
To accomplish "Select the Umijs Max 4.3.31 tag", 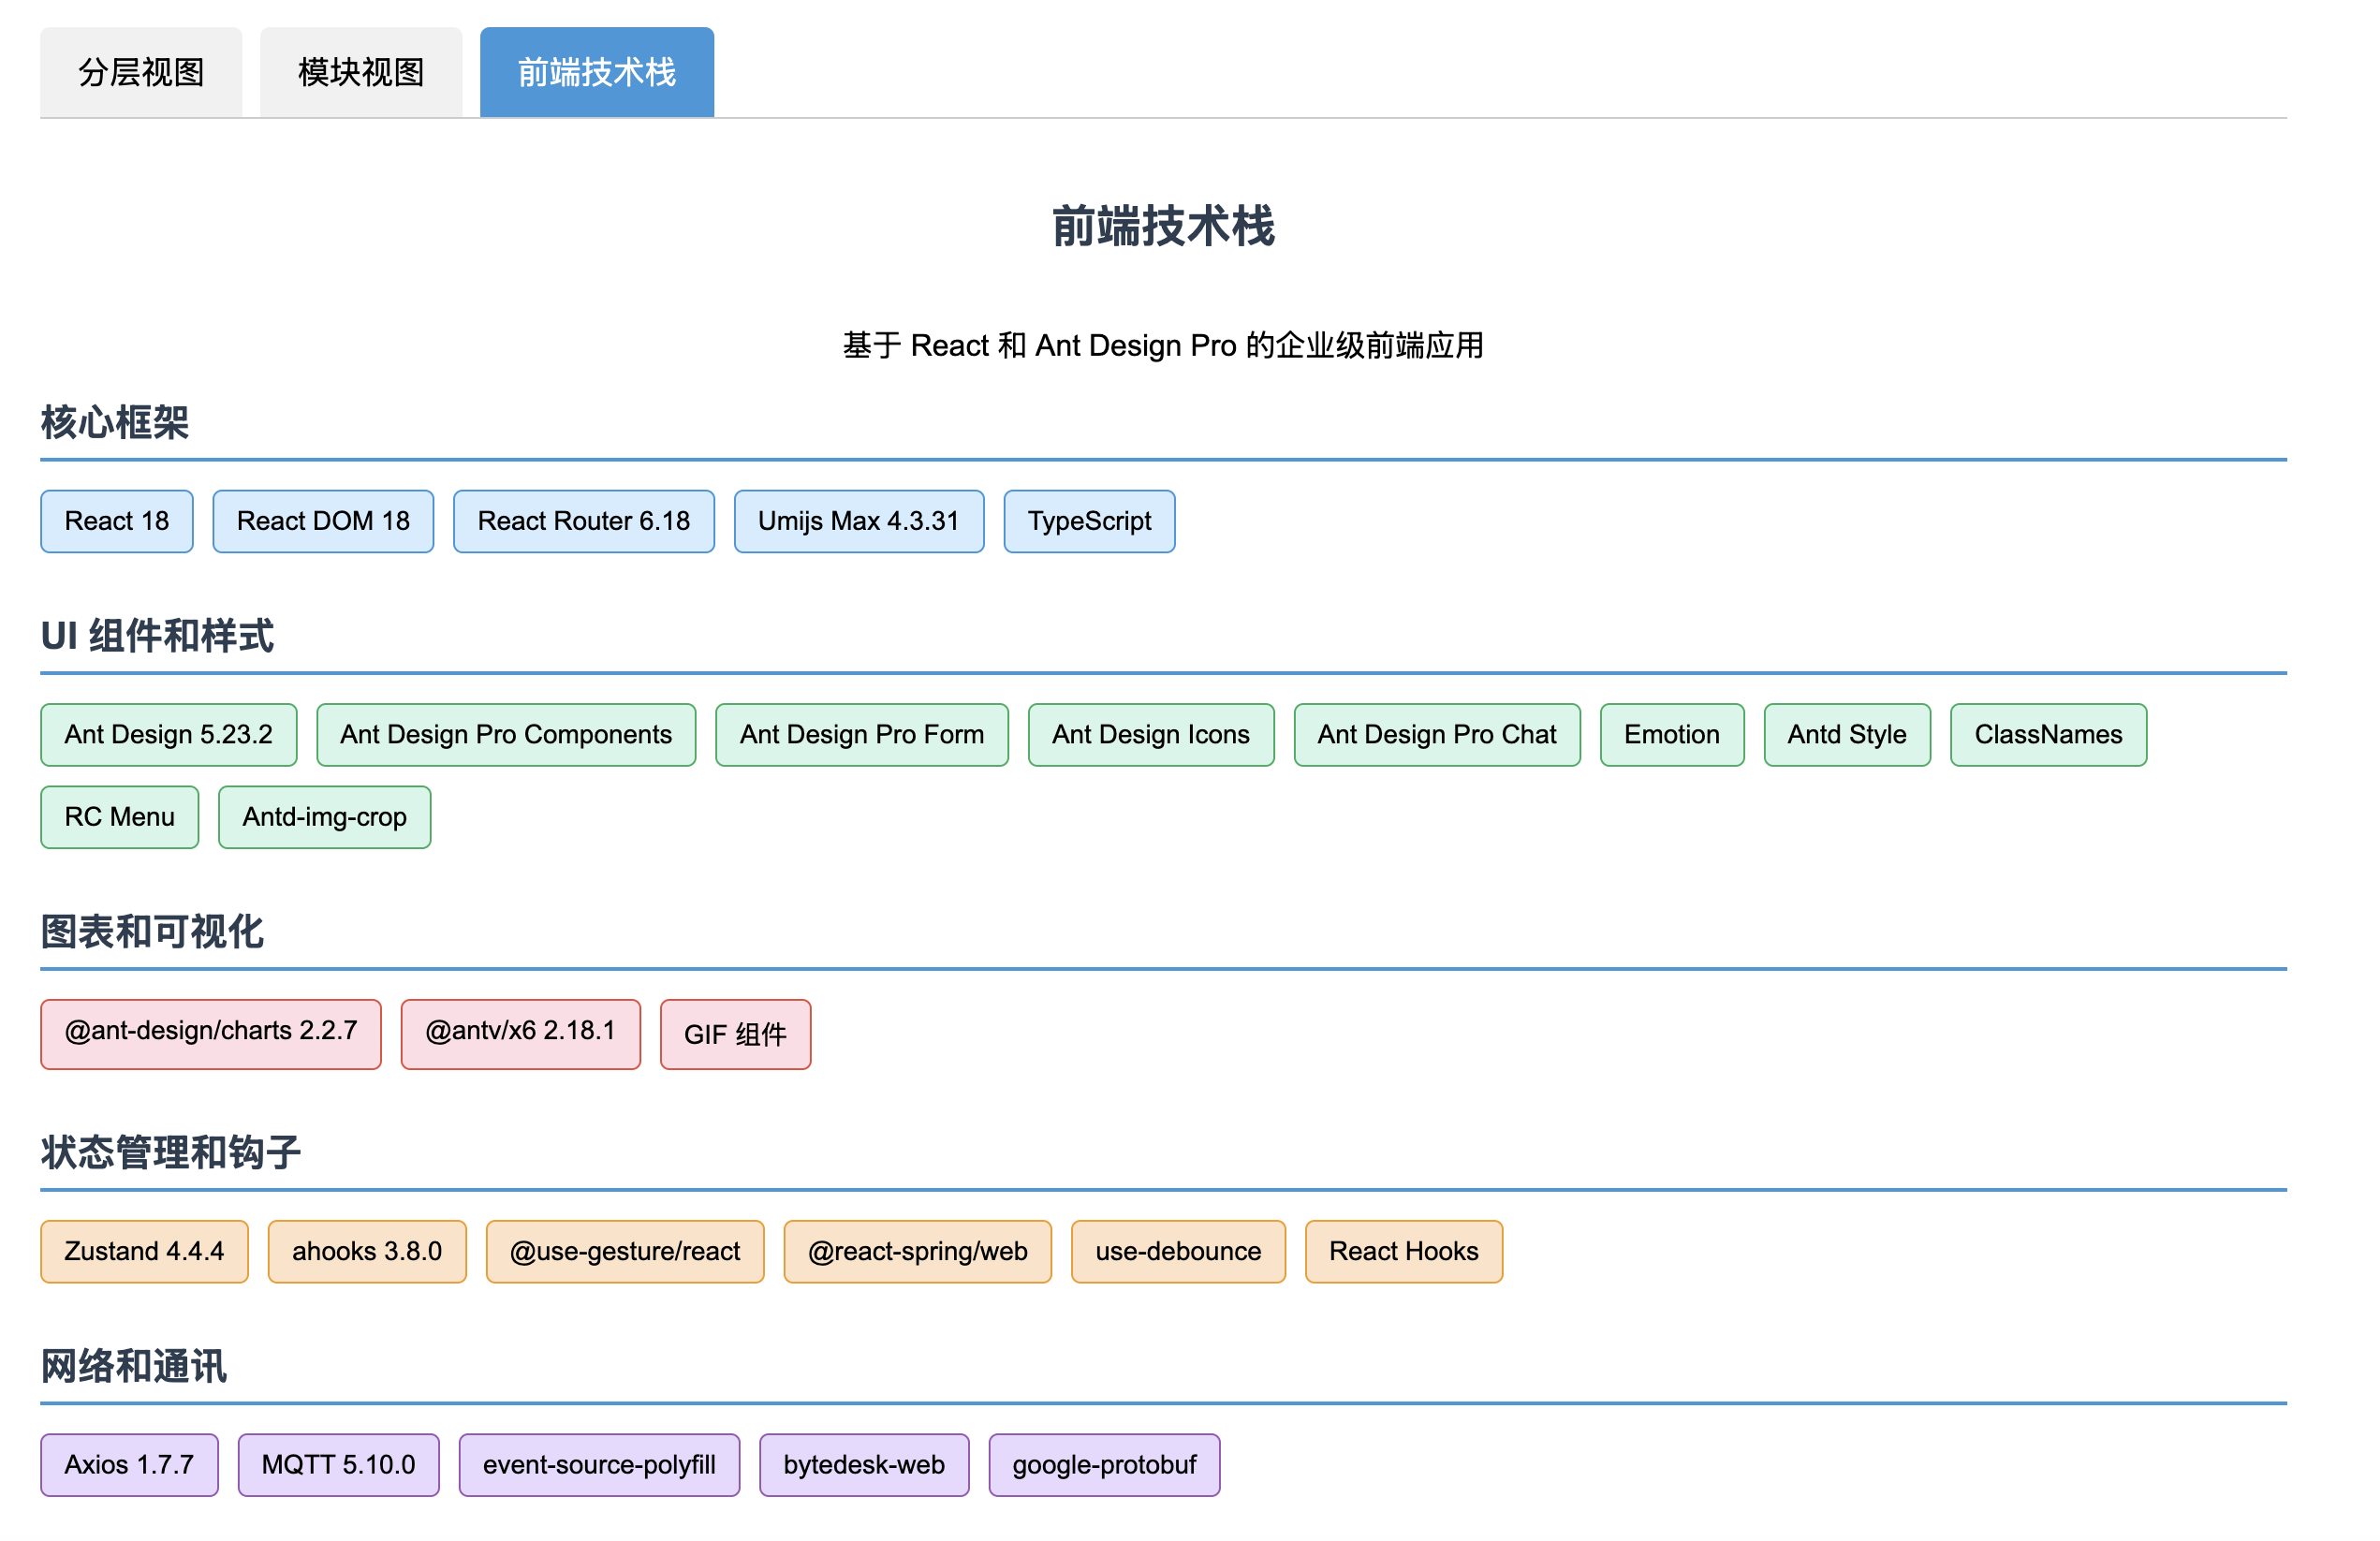I will (x=858, y=521).
